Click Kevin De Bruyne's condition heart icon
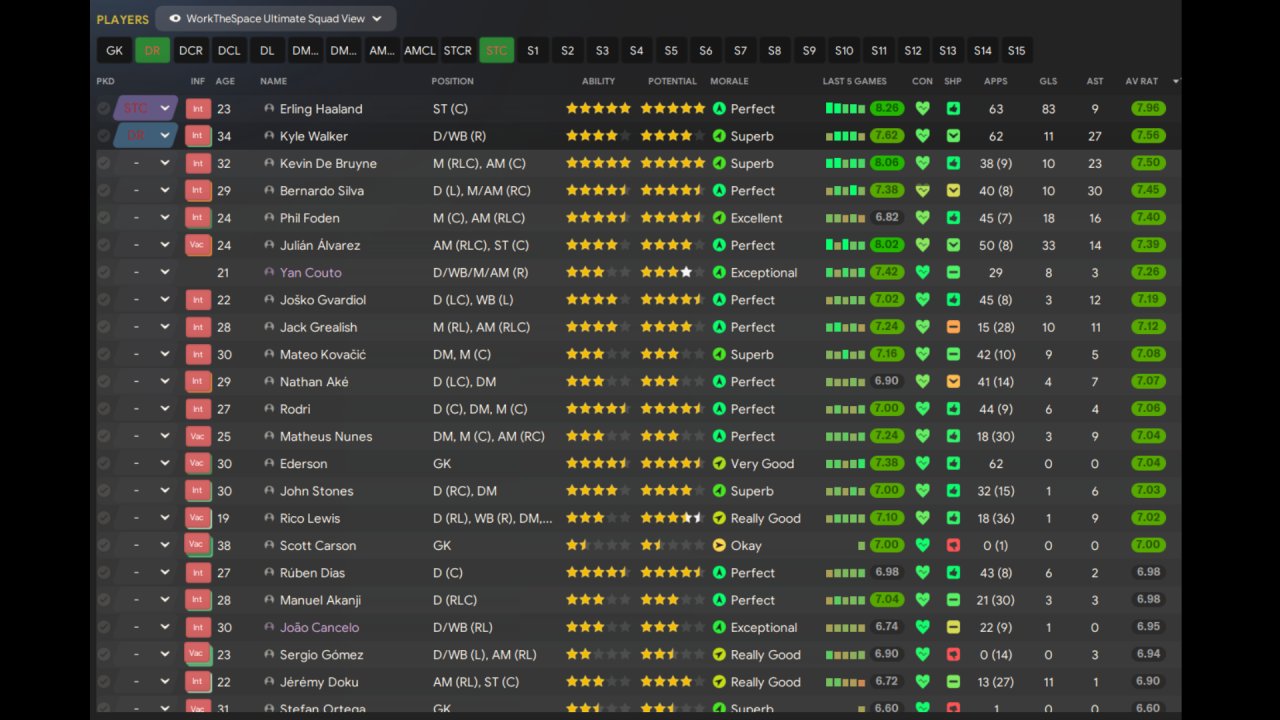This screenshot has height=720, width=1280. 922,164
